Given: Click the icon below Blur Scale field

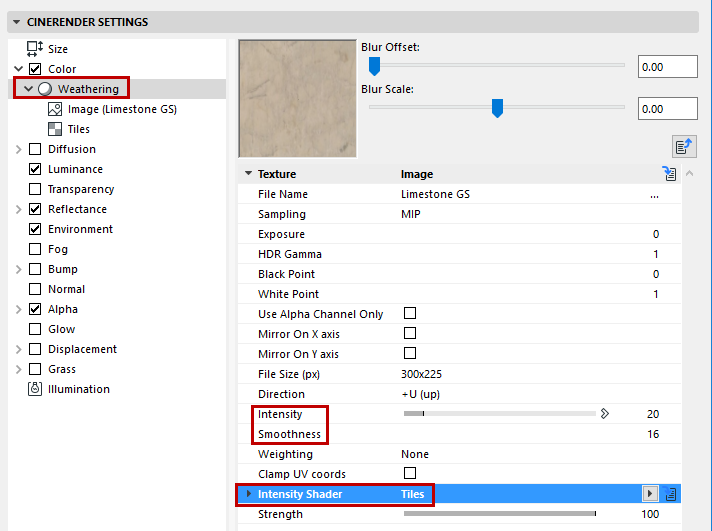Looking at the screenshot, I should (684, 146).
